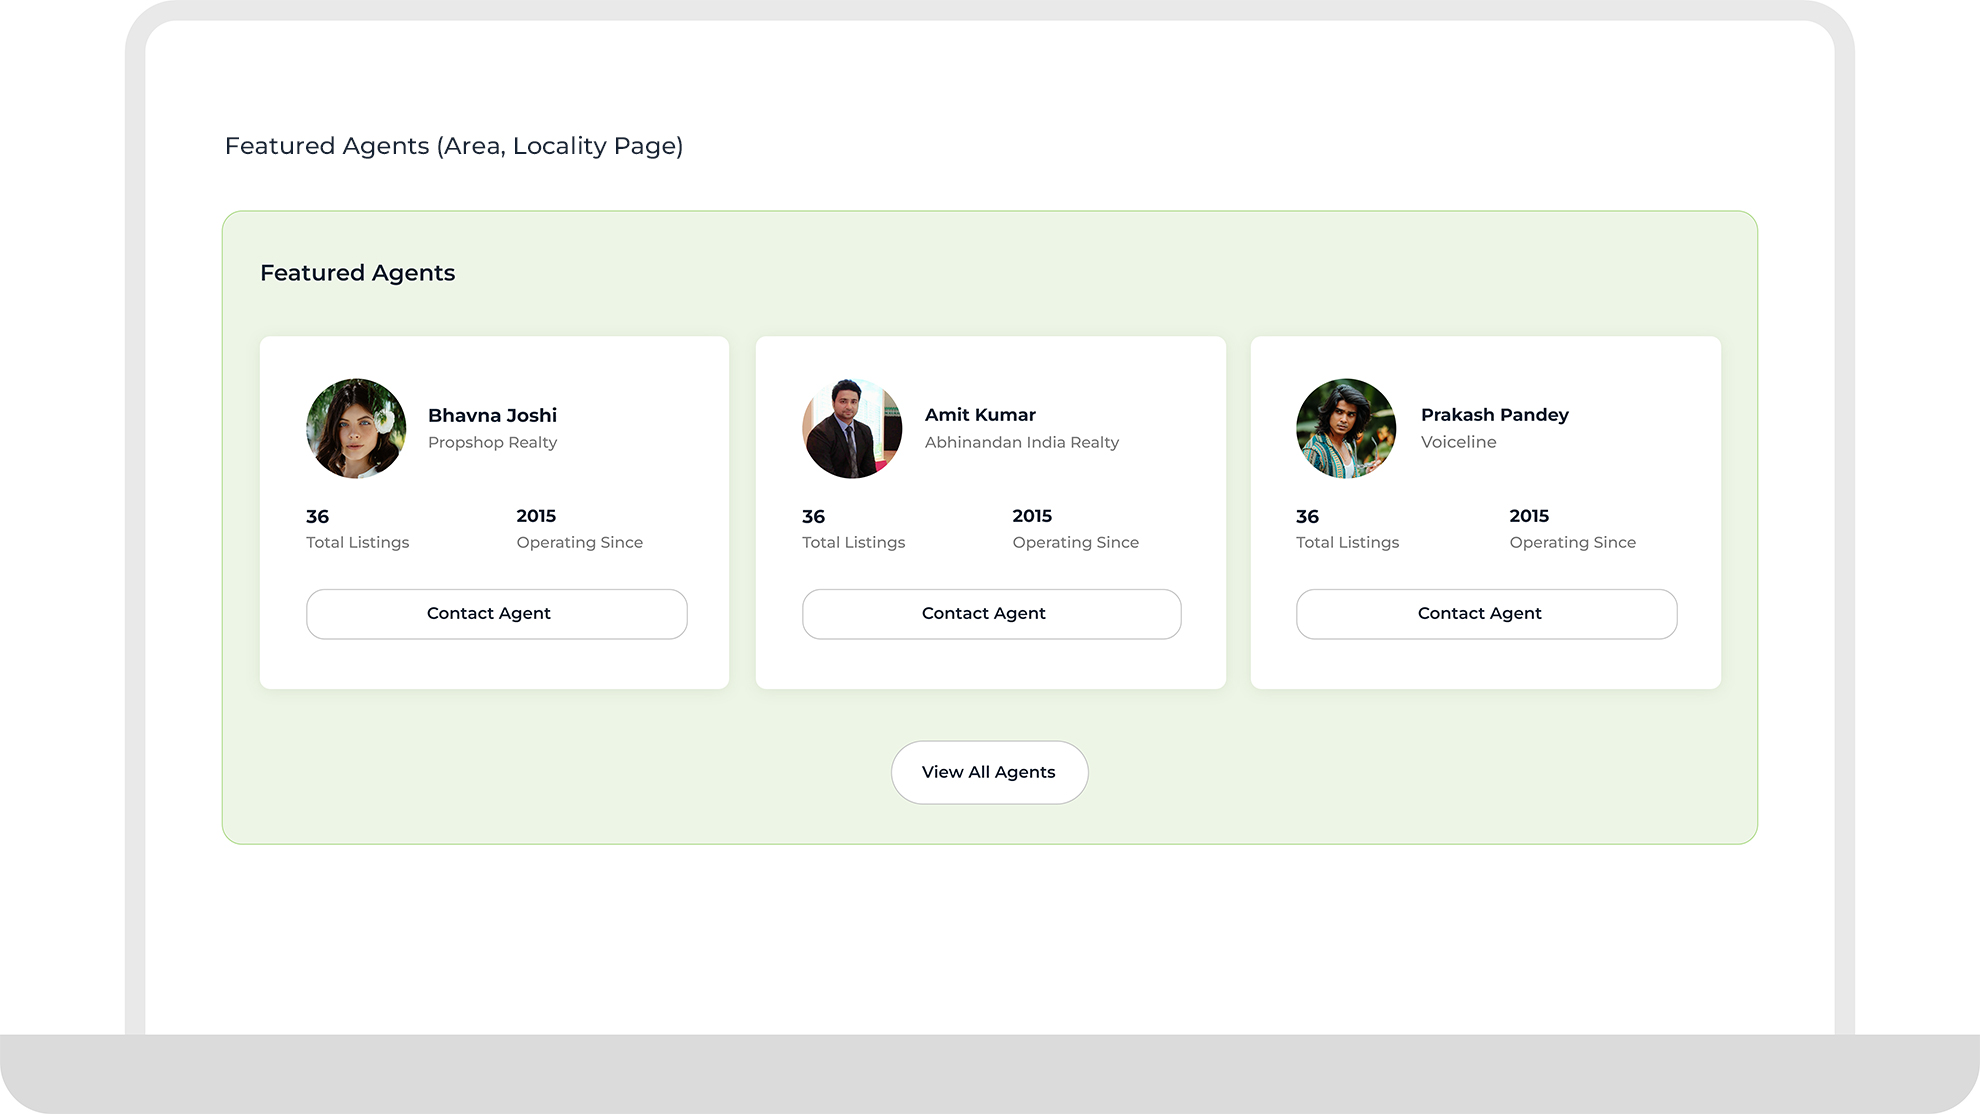Click the 36 count on Bhavna Joshi's card

pos(317,516)
